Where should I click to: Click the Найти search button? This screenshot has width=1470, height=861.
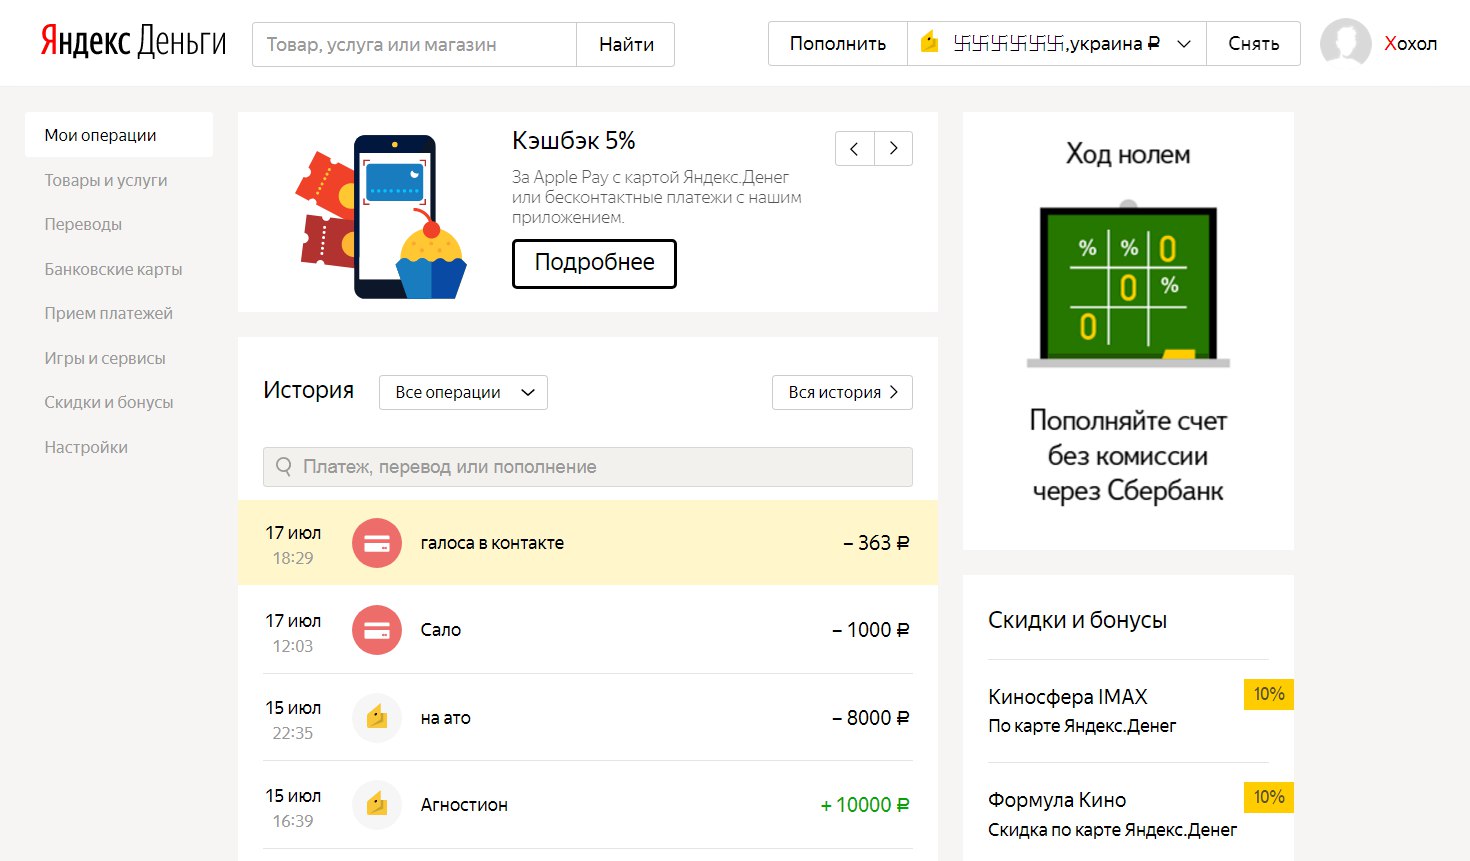click(x=626, y=44)
